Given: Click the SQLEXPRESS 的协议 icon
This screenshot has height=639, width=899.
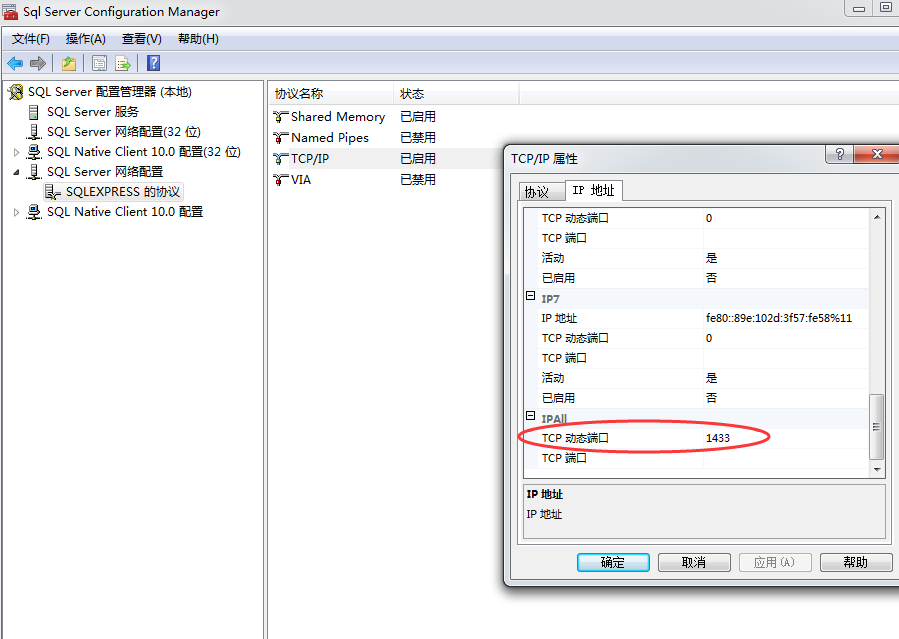Looking at the screenshot, I should [53, 192].
